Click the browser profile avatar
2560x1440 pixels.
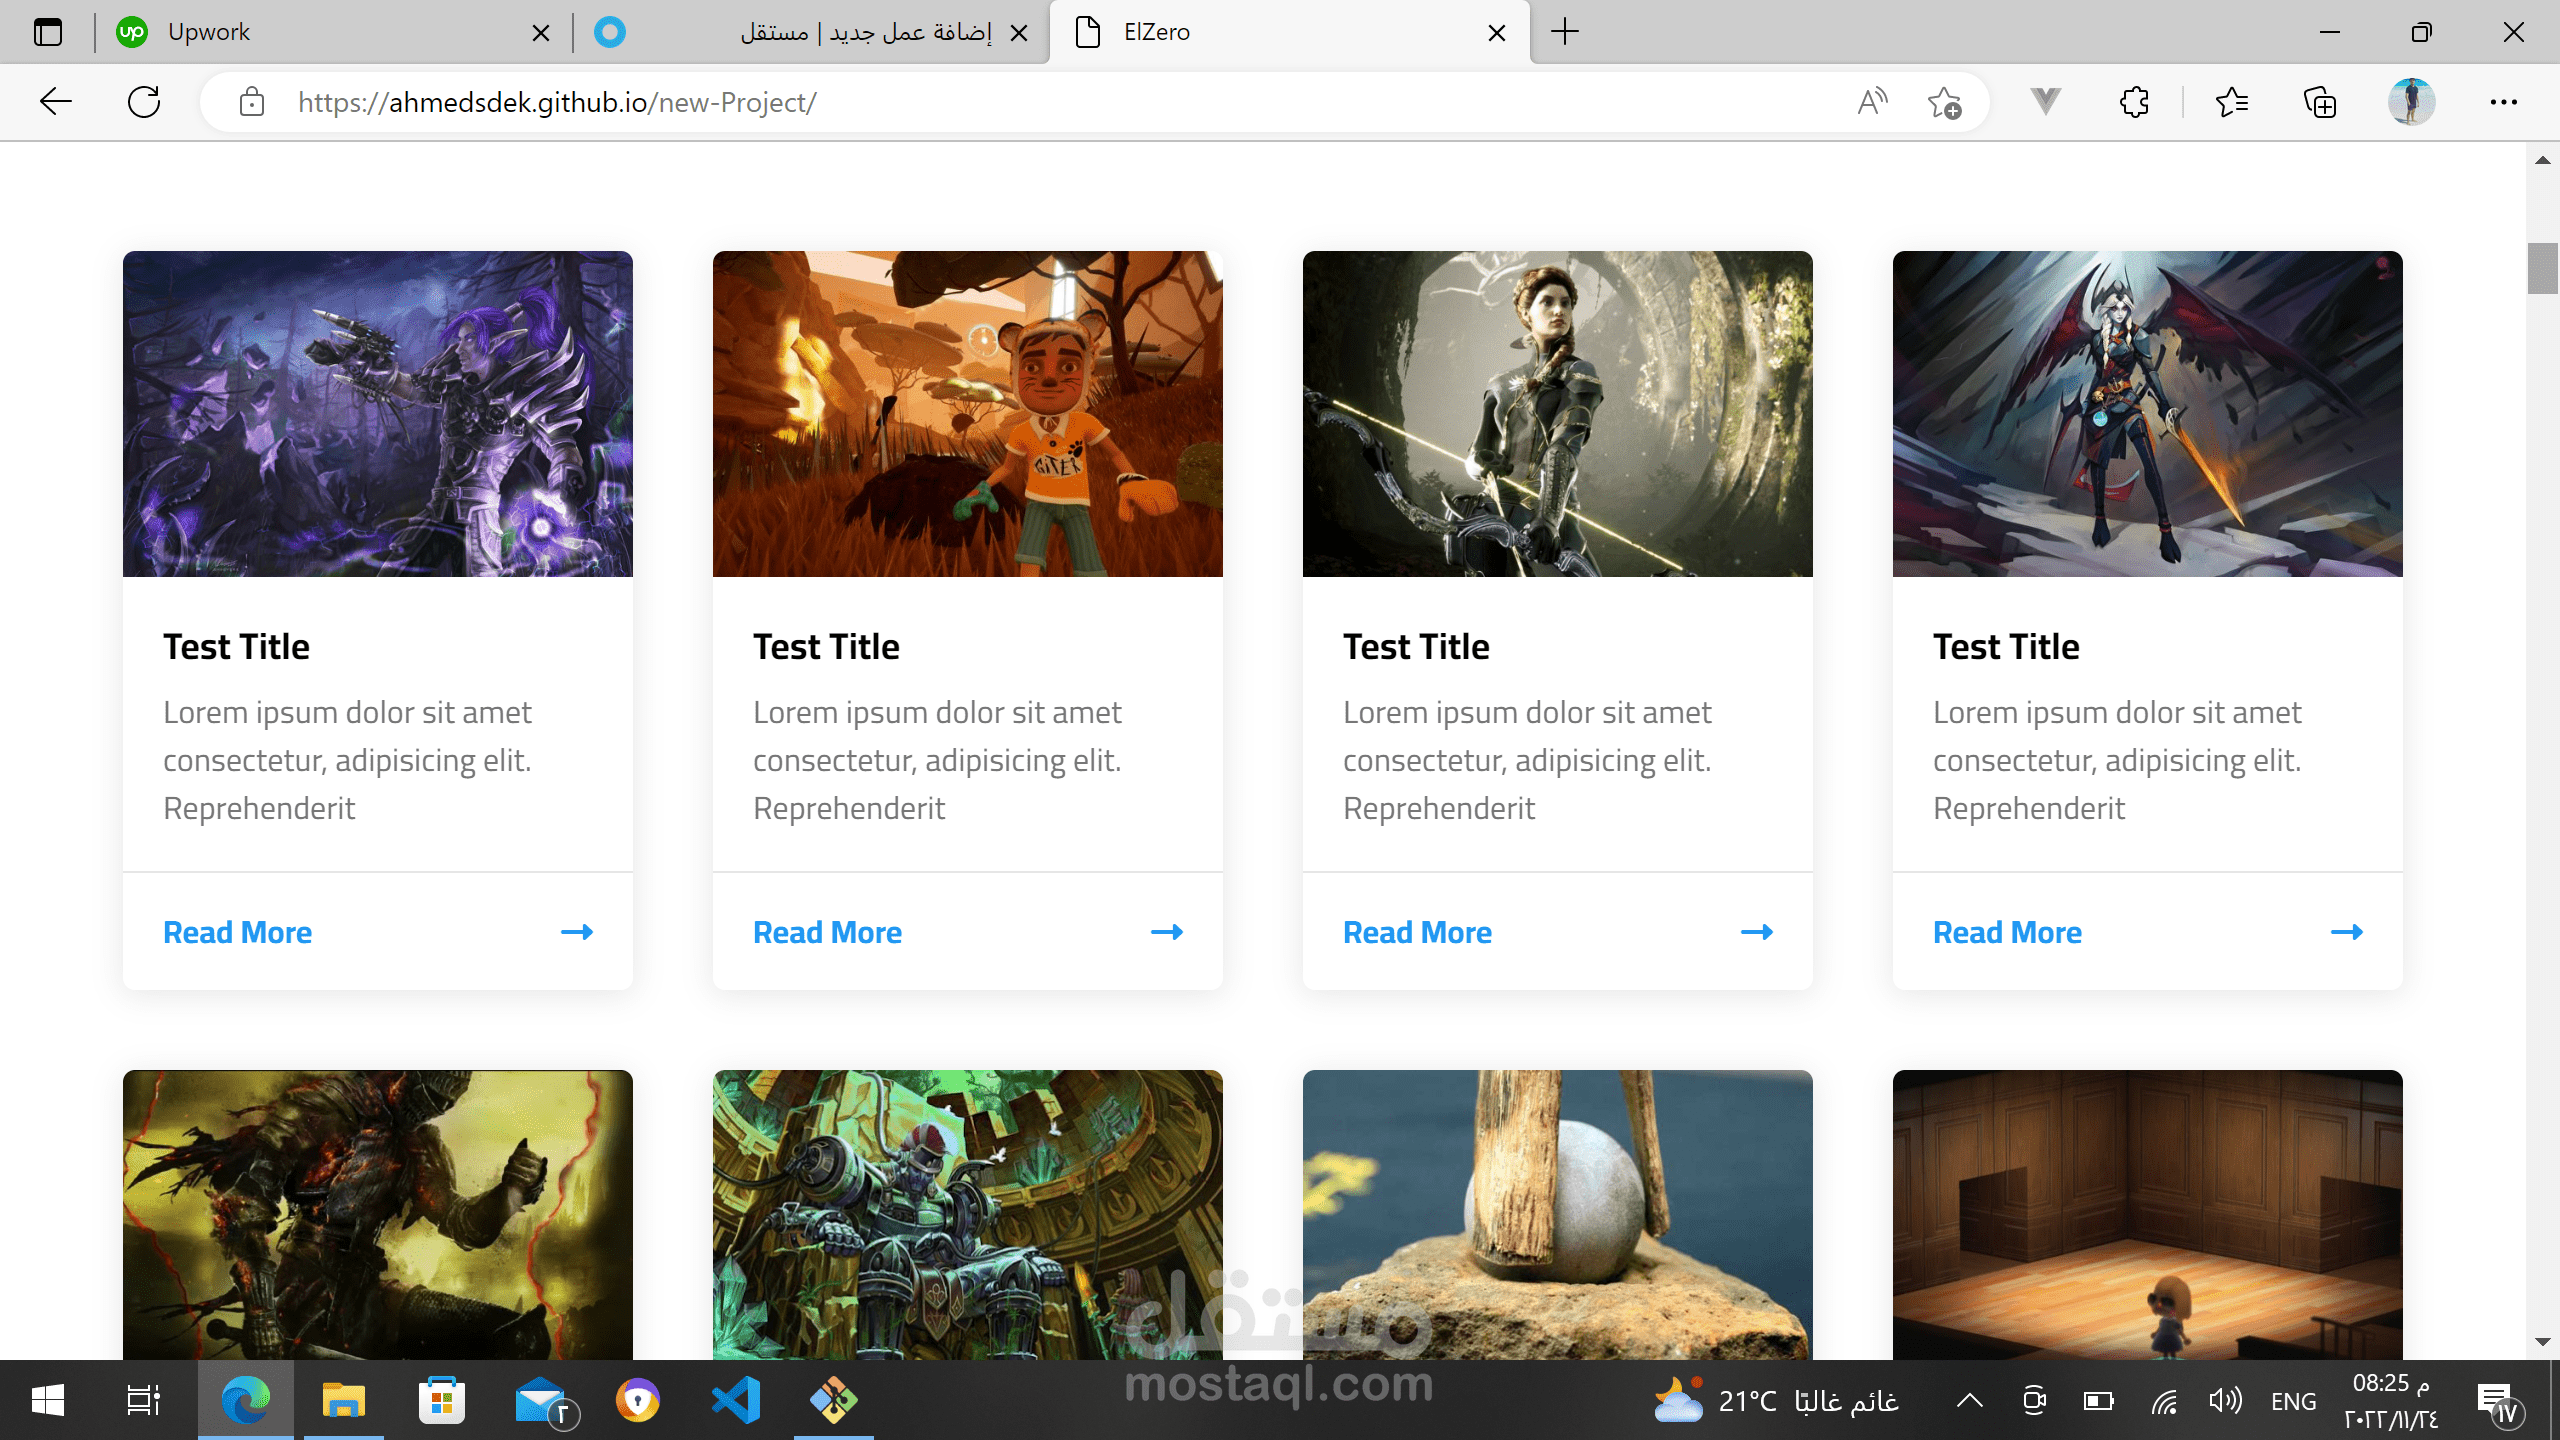pos(2411,102)
